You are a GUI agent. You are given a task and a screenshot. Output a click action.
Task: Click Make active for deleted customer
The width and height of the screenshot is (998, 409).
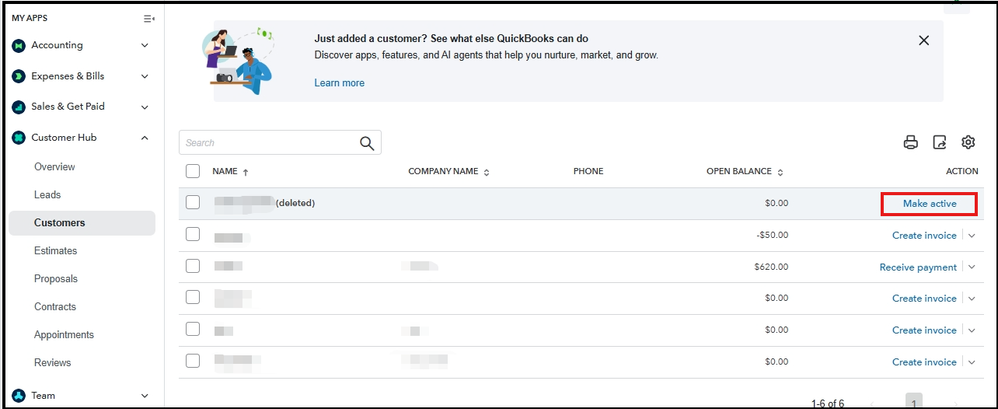[x=929, y=204]
